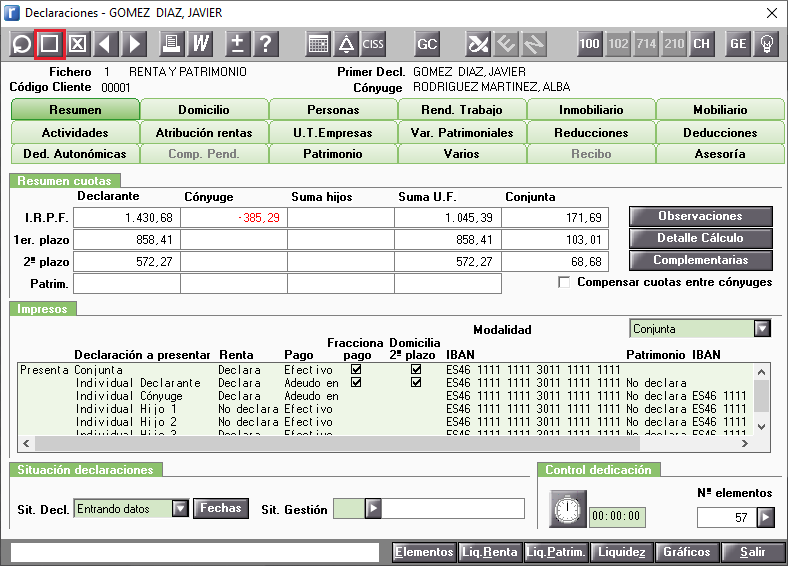This screenshot has width=788, height=566.
Task: Click the refresh circular arrow toolbar icon
Action: point(21,44)
